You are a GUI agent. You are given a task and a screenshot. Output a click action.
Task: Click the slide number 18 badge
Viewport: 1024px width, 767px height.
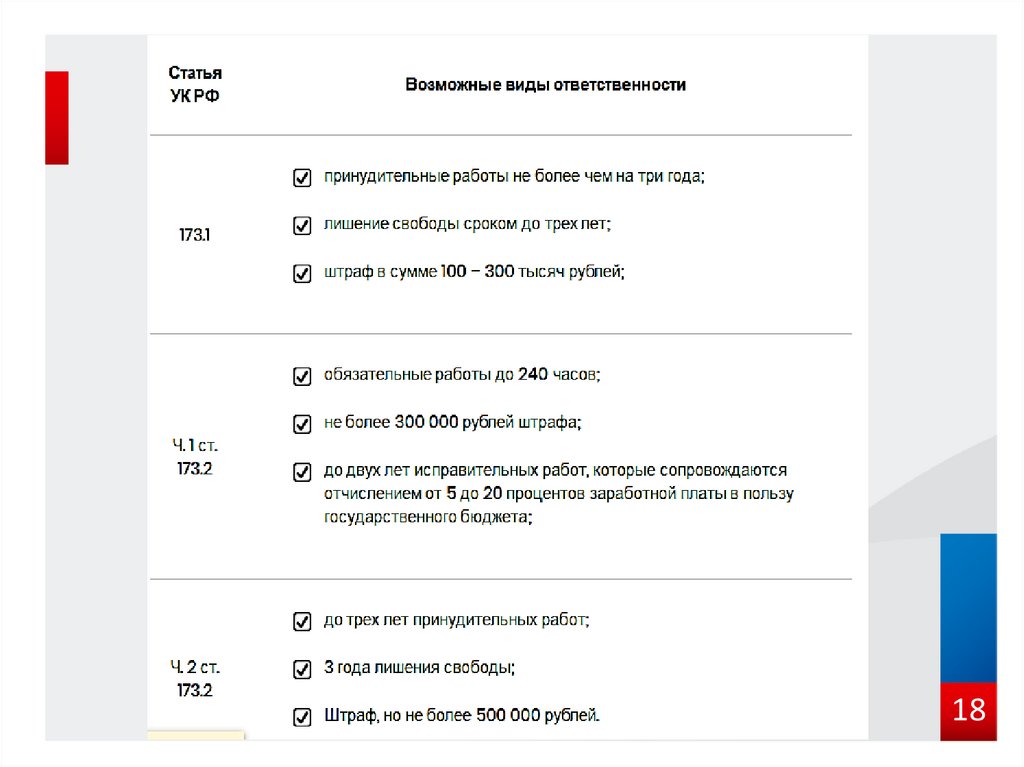968,711
